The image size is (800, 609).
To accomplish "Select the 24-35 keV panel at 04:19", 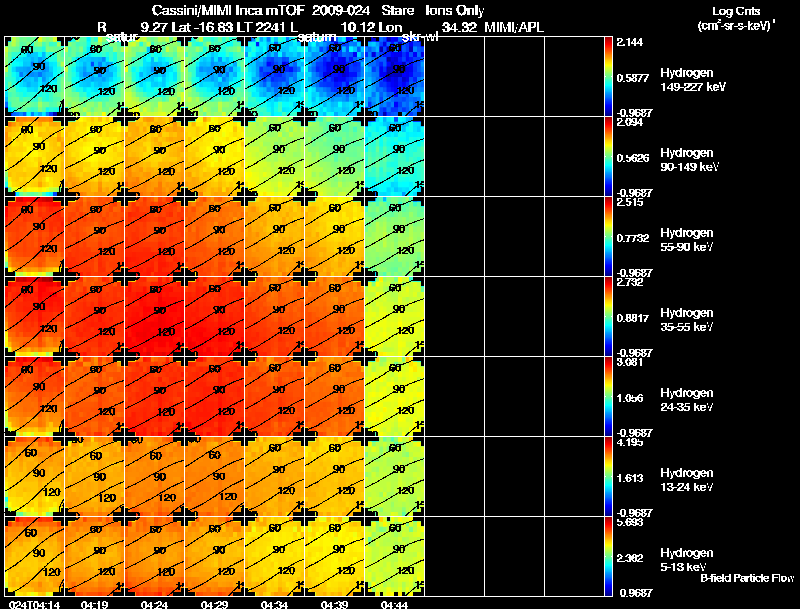I will pos(94,396).
